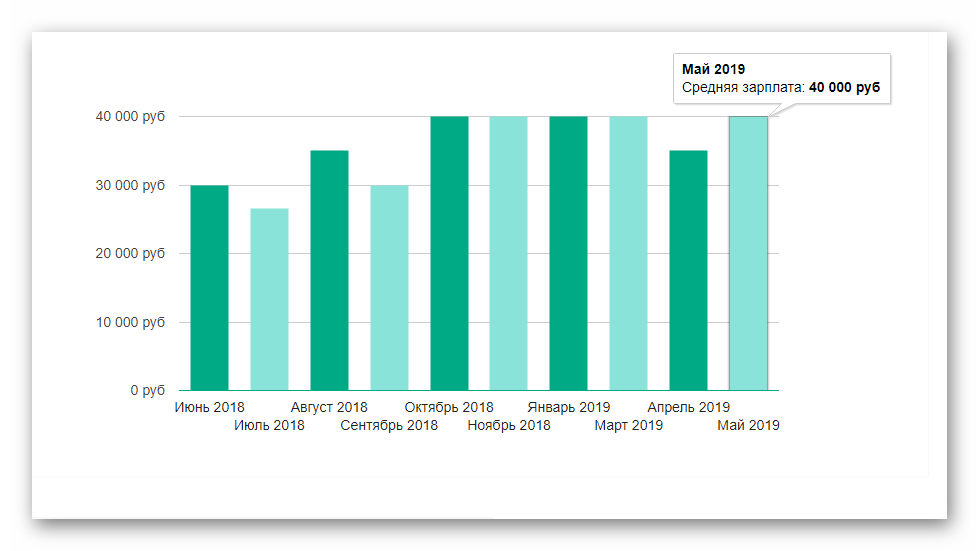Click the 20 000 руб axis label

[130, 253]
